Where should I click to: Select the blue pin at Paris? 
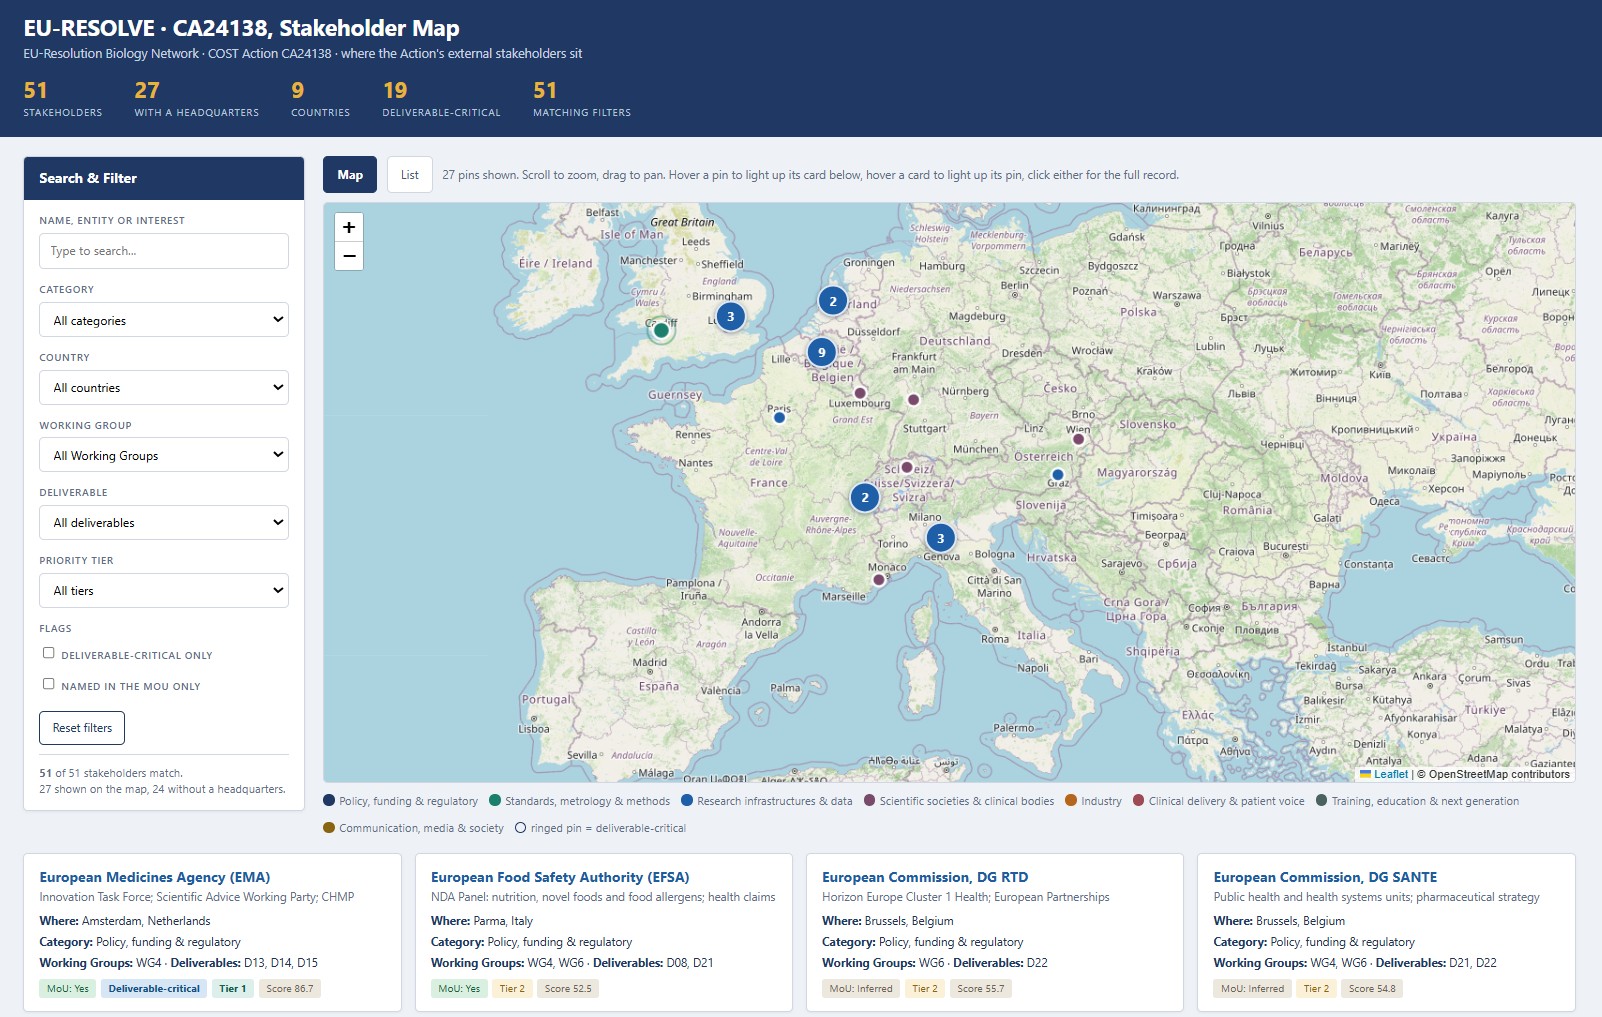click(x=780, y=418)
